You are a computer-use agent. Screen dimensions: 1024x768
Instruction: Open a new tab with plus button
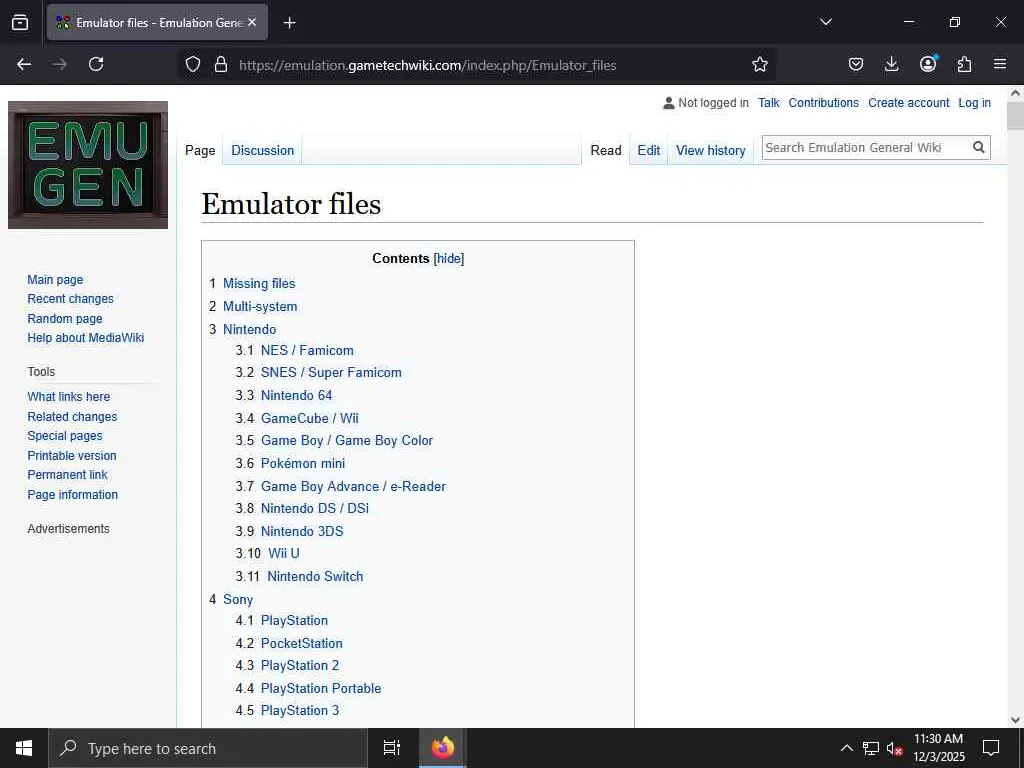point(289,23)
